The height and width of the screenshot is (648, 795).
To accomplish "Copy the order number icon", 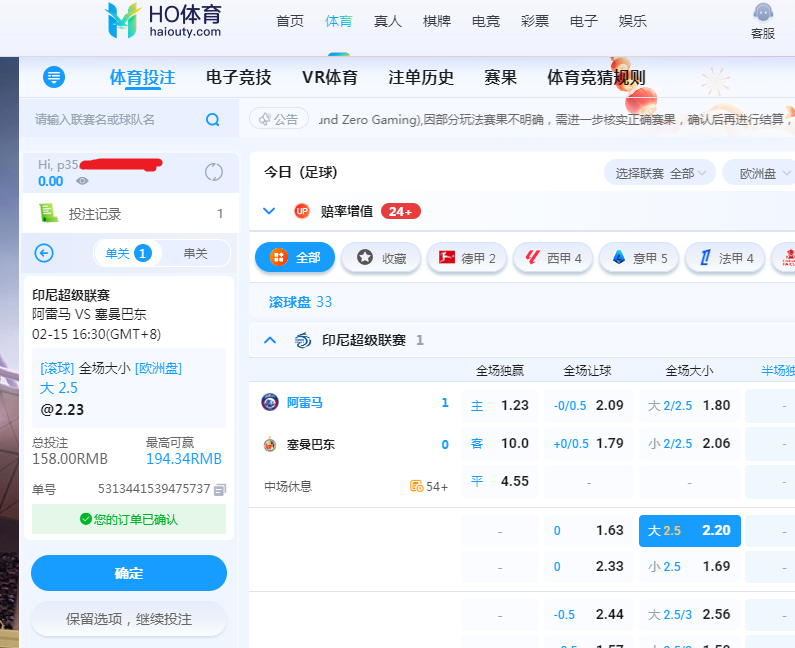I will (220, 489).
